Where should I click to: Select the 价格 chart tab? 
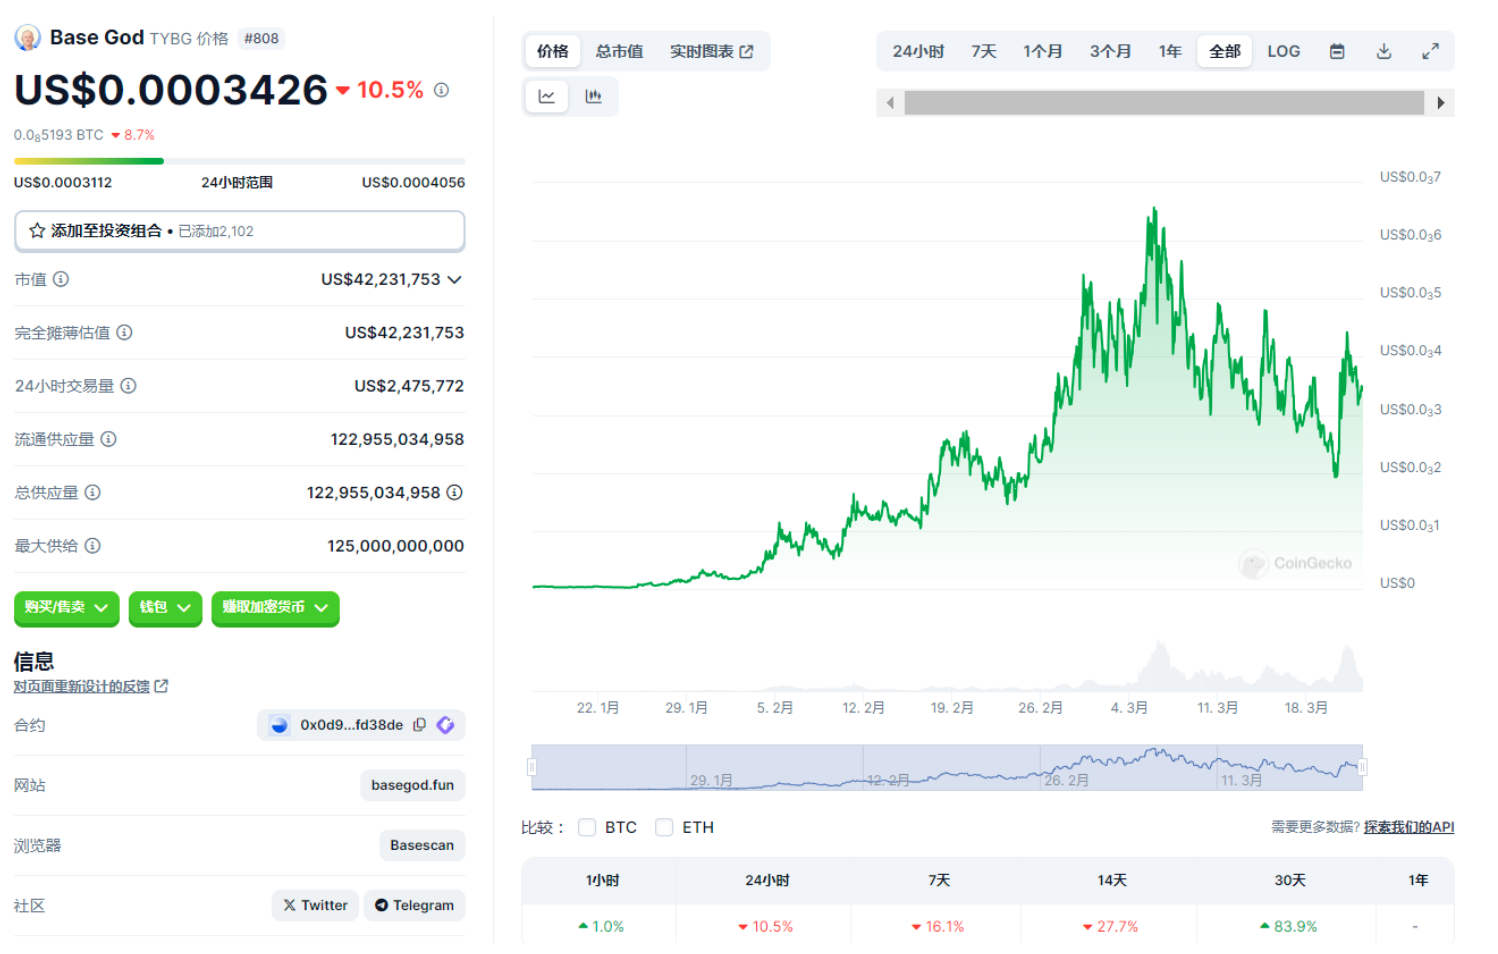(553, 51)
